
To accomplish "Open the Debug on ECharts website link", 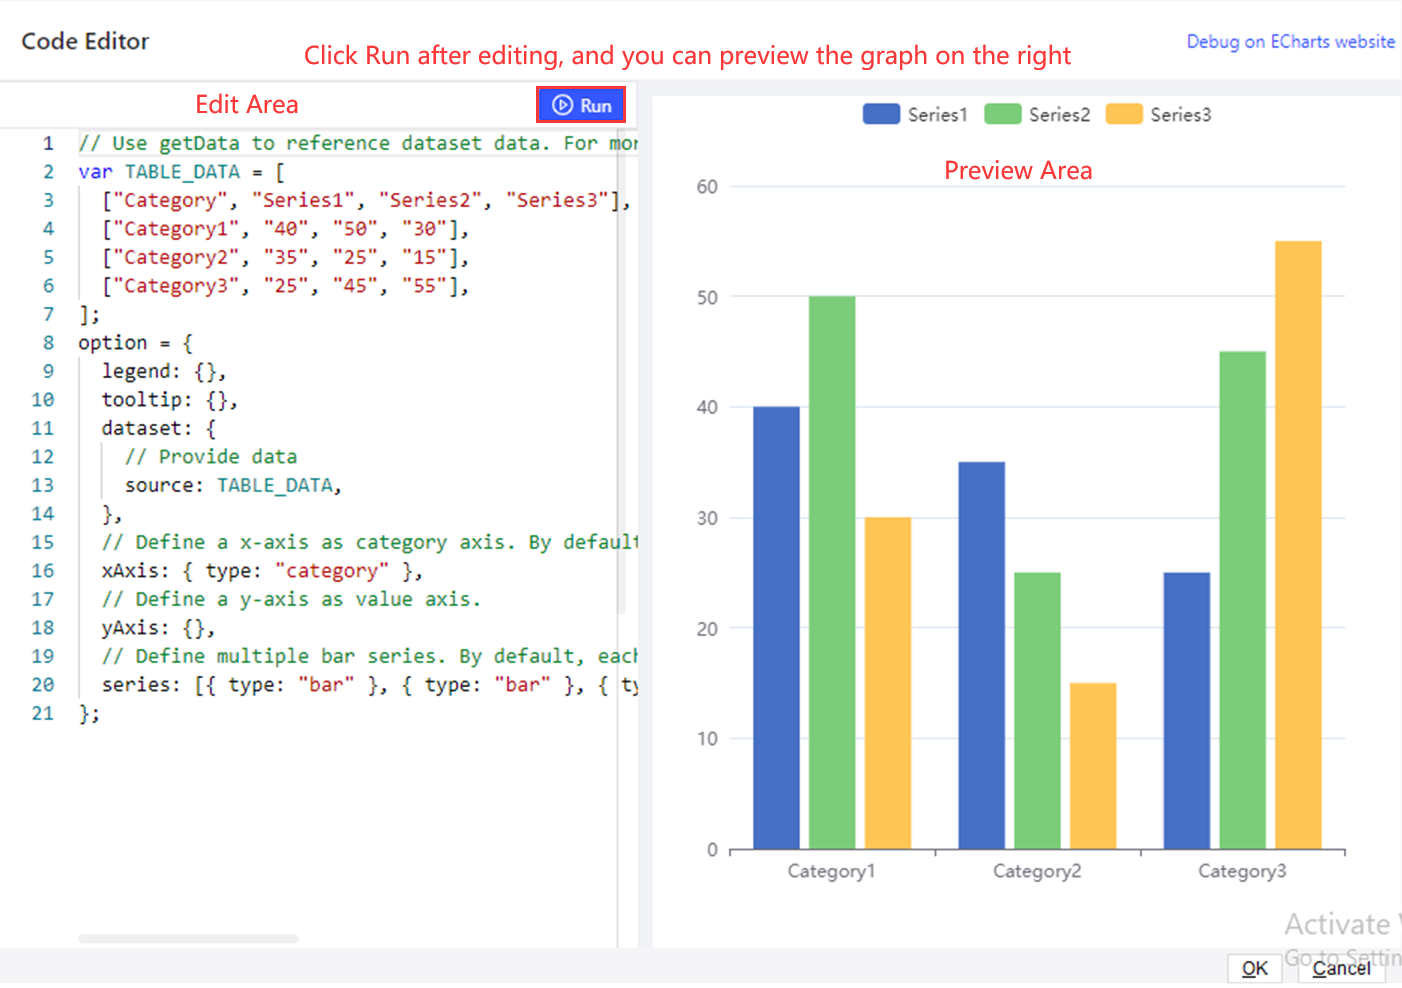I will (x=1290, y=42).
